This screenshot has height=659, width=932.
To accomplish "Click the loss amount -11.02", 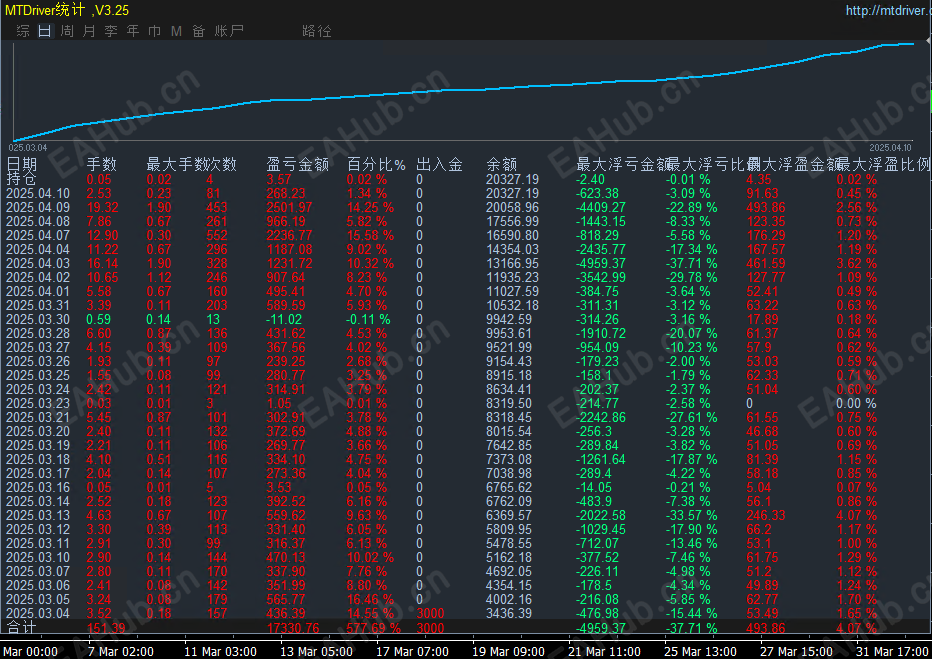I will click(285, 320).
